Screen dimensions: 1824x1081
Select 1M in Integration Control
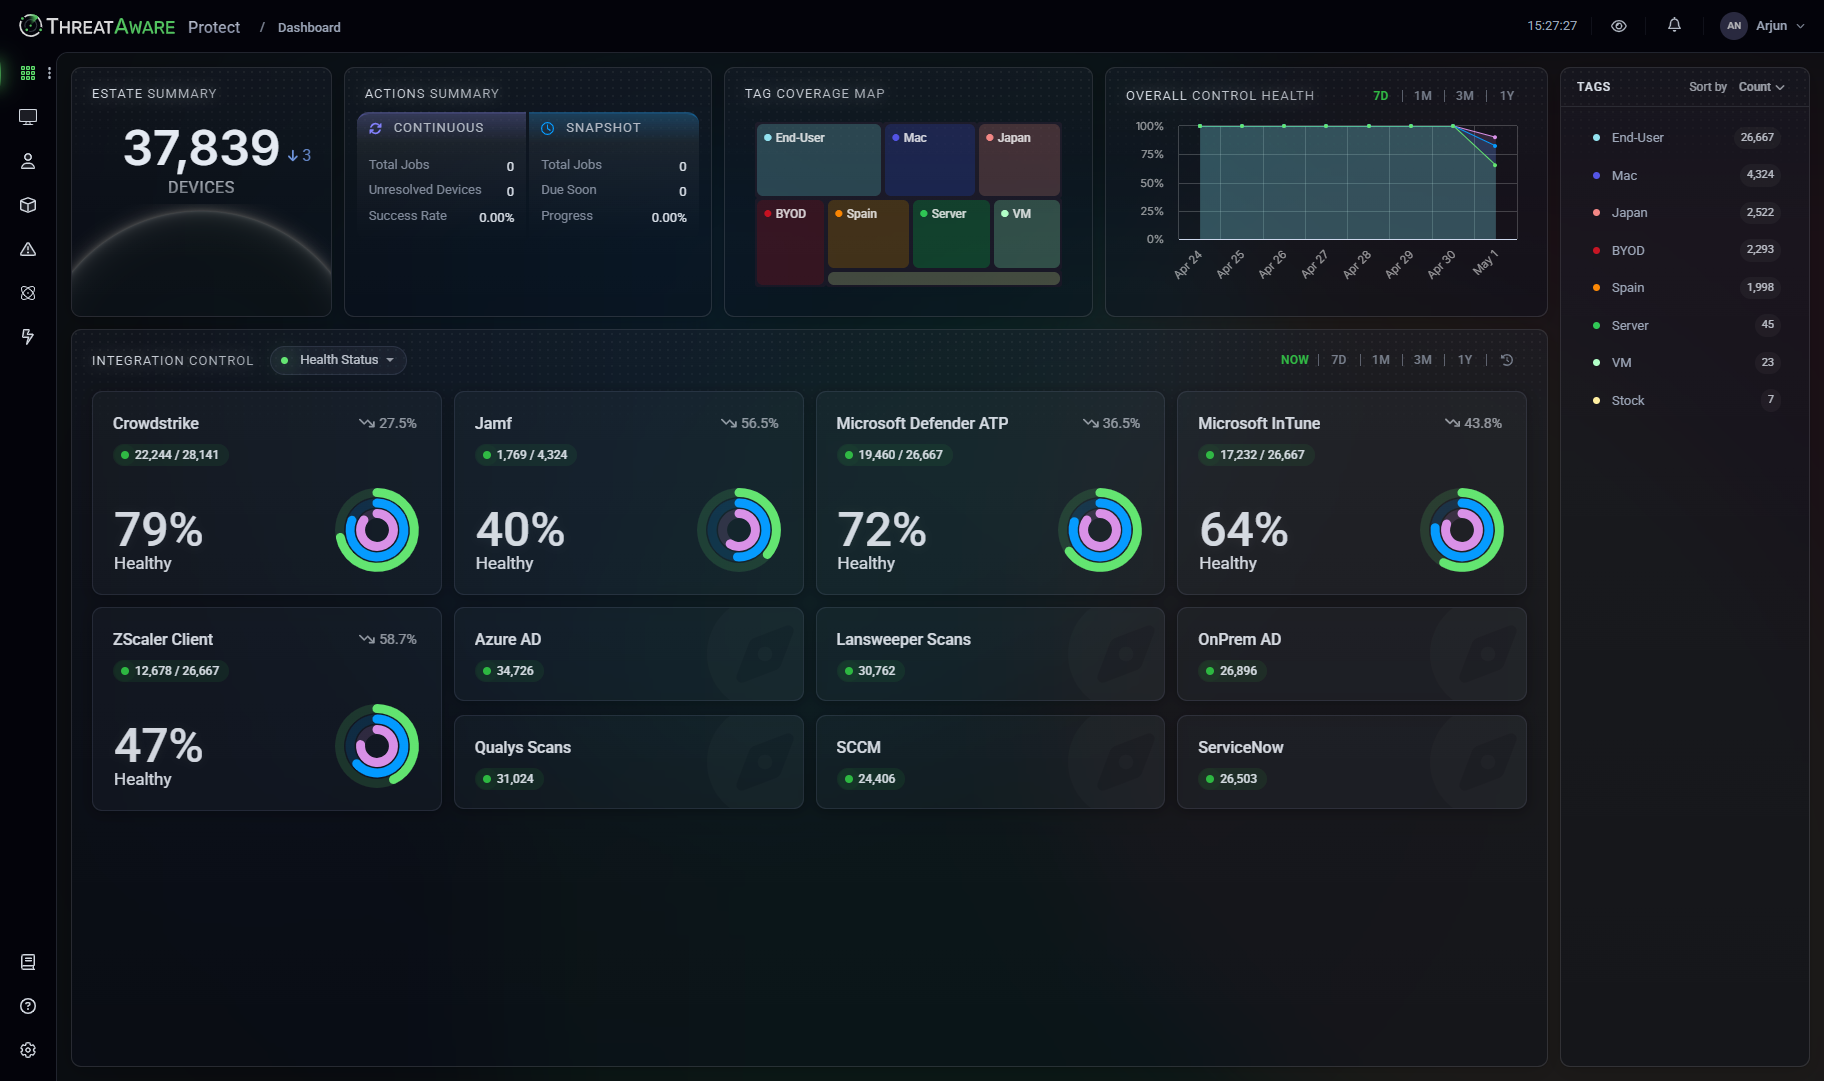click(1381, 360)
